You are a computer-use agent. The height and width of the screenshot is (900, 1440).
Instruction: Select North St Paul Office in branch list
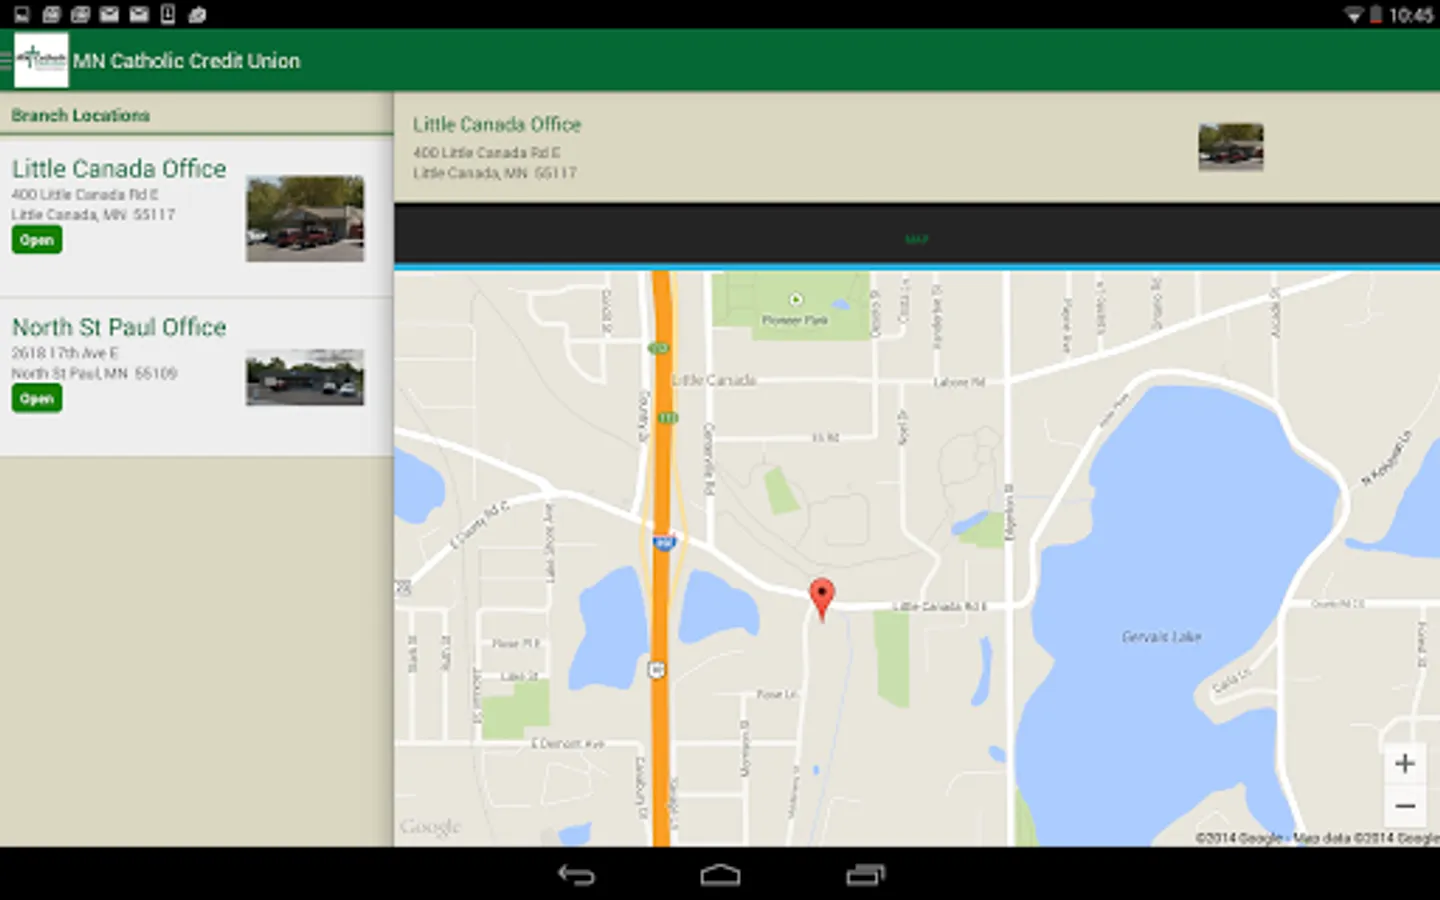point(196,377)
